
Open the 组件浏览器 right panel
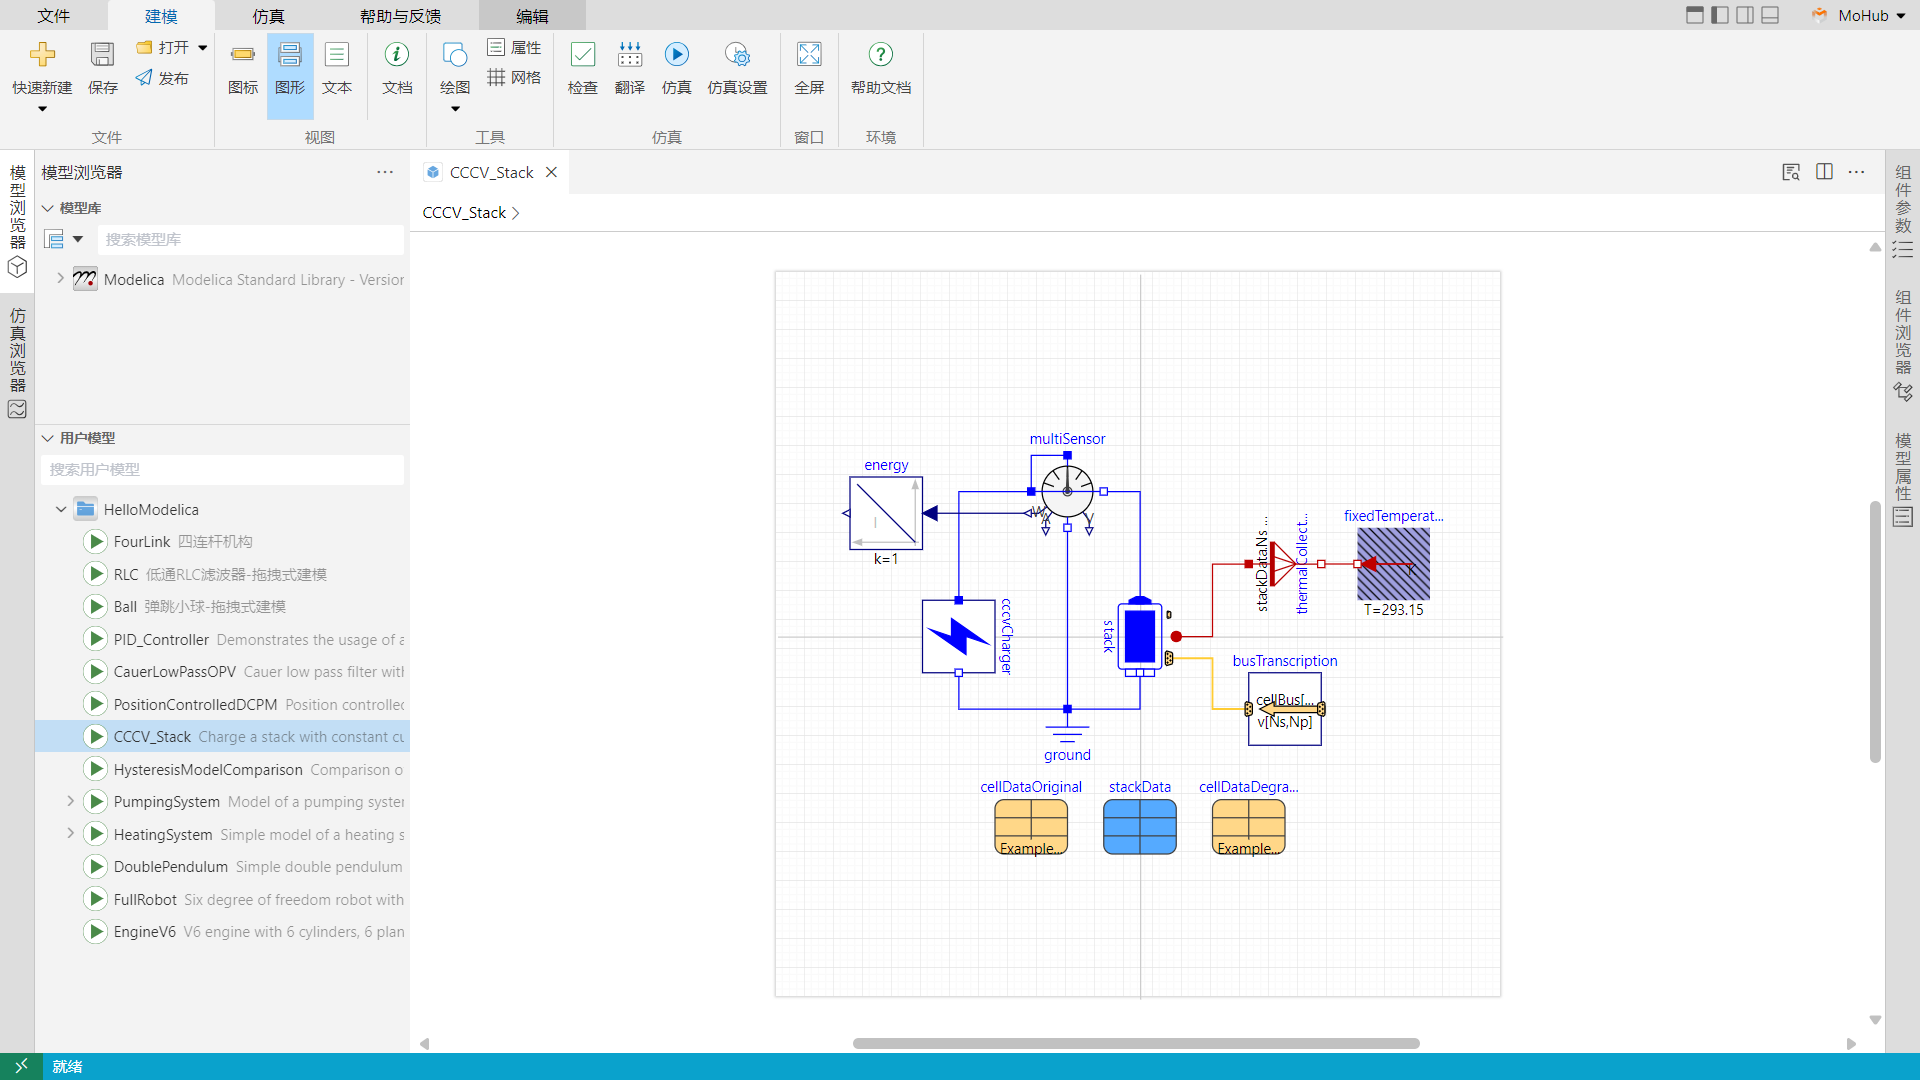[1903, 345]
